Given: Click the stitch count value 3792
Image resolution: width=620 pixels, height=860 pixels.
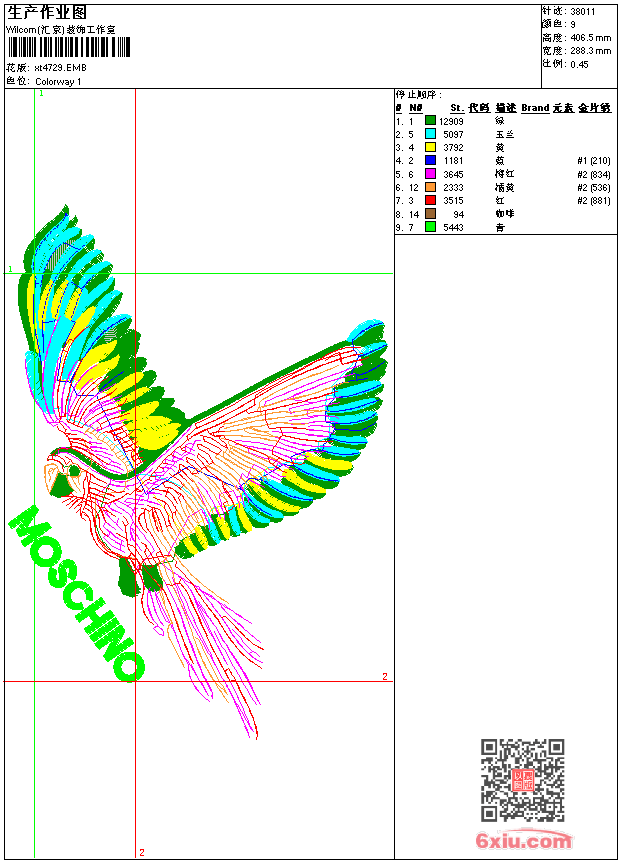Looking at the screenshot, I should tap(453, 148).
